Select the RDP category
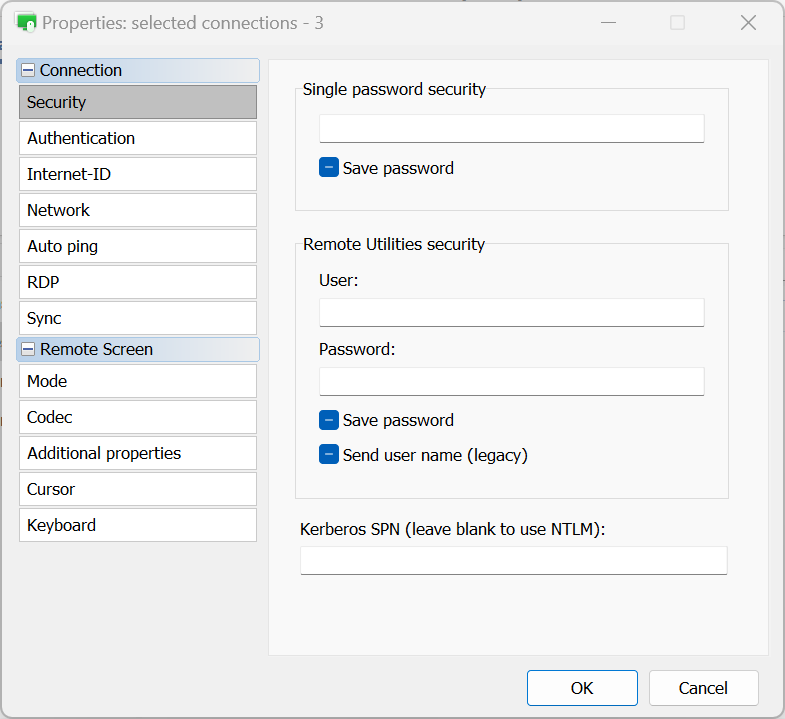Image resolution: width=785 pixels, height=719 pixels. [138, 282]
